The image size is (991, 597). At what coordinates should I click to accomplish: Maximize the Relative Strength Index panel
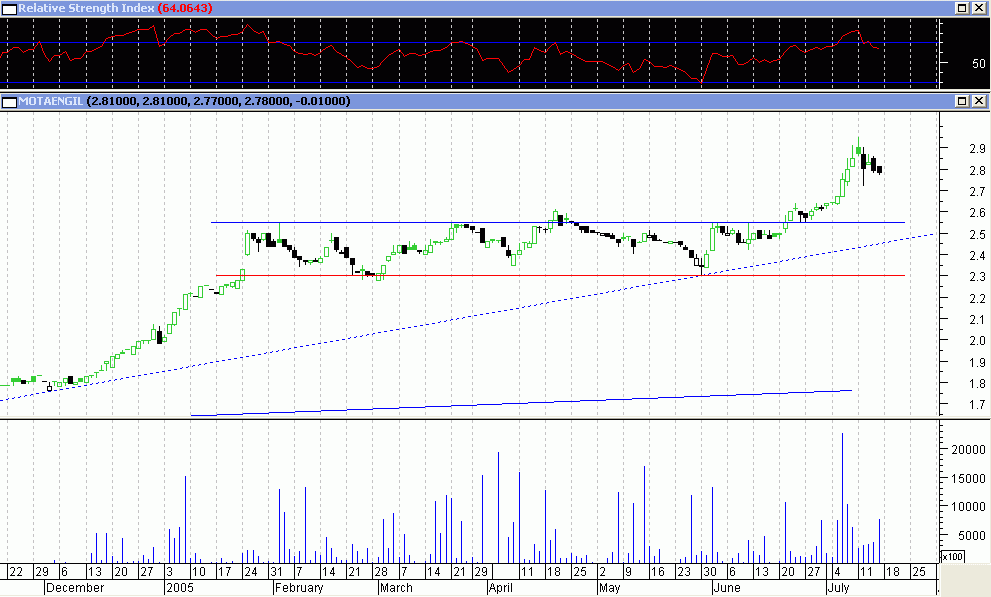click(961, 8)
